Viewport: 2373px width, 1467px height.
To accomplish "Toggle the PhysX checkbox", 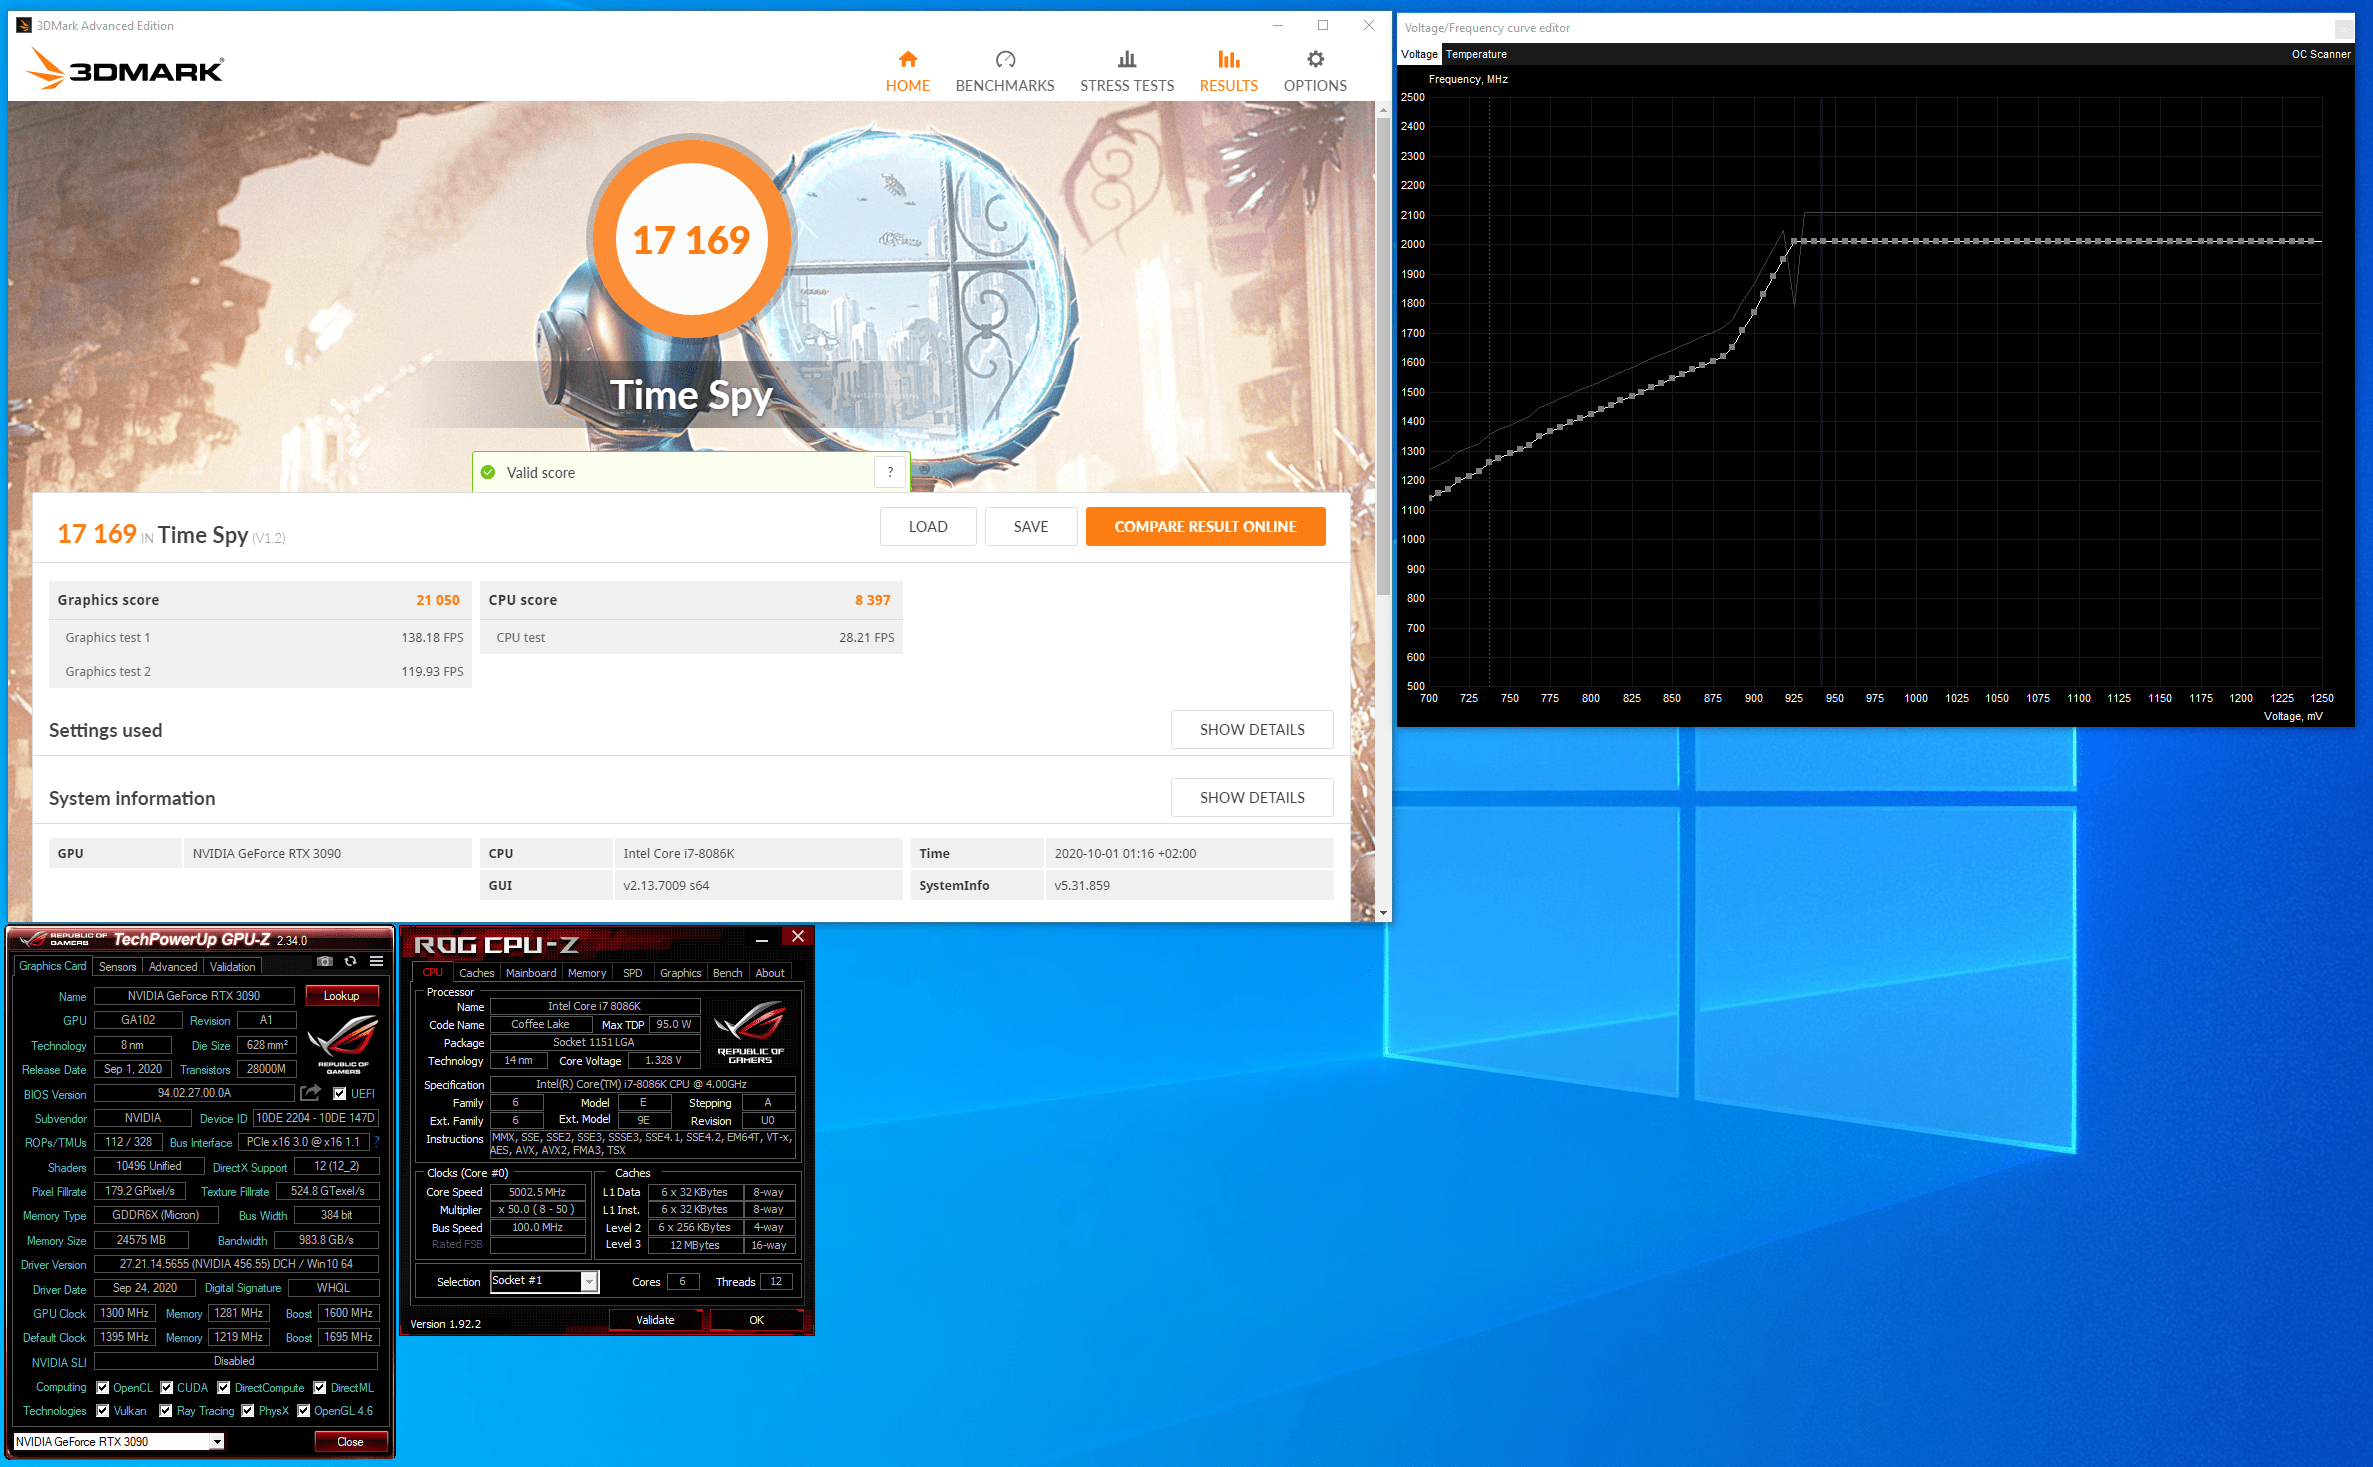I will tap(248, 1411).
